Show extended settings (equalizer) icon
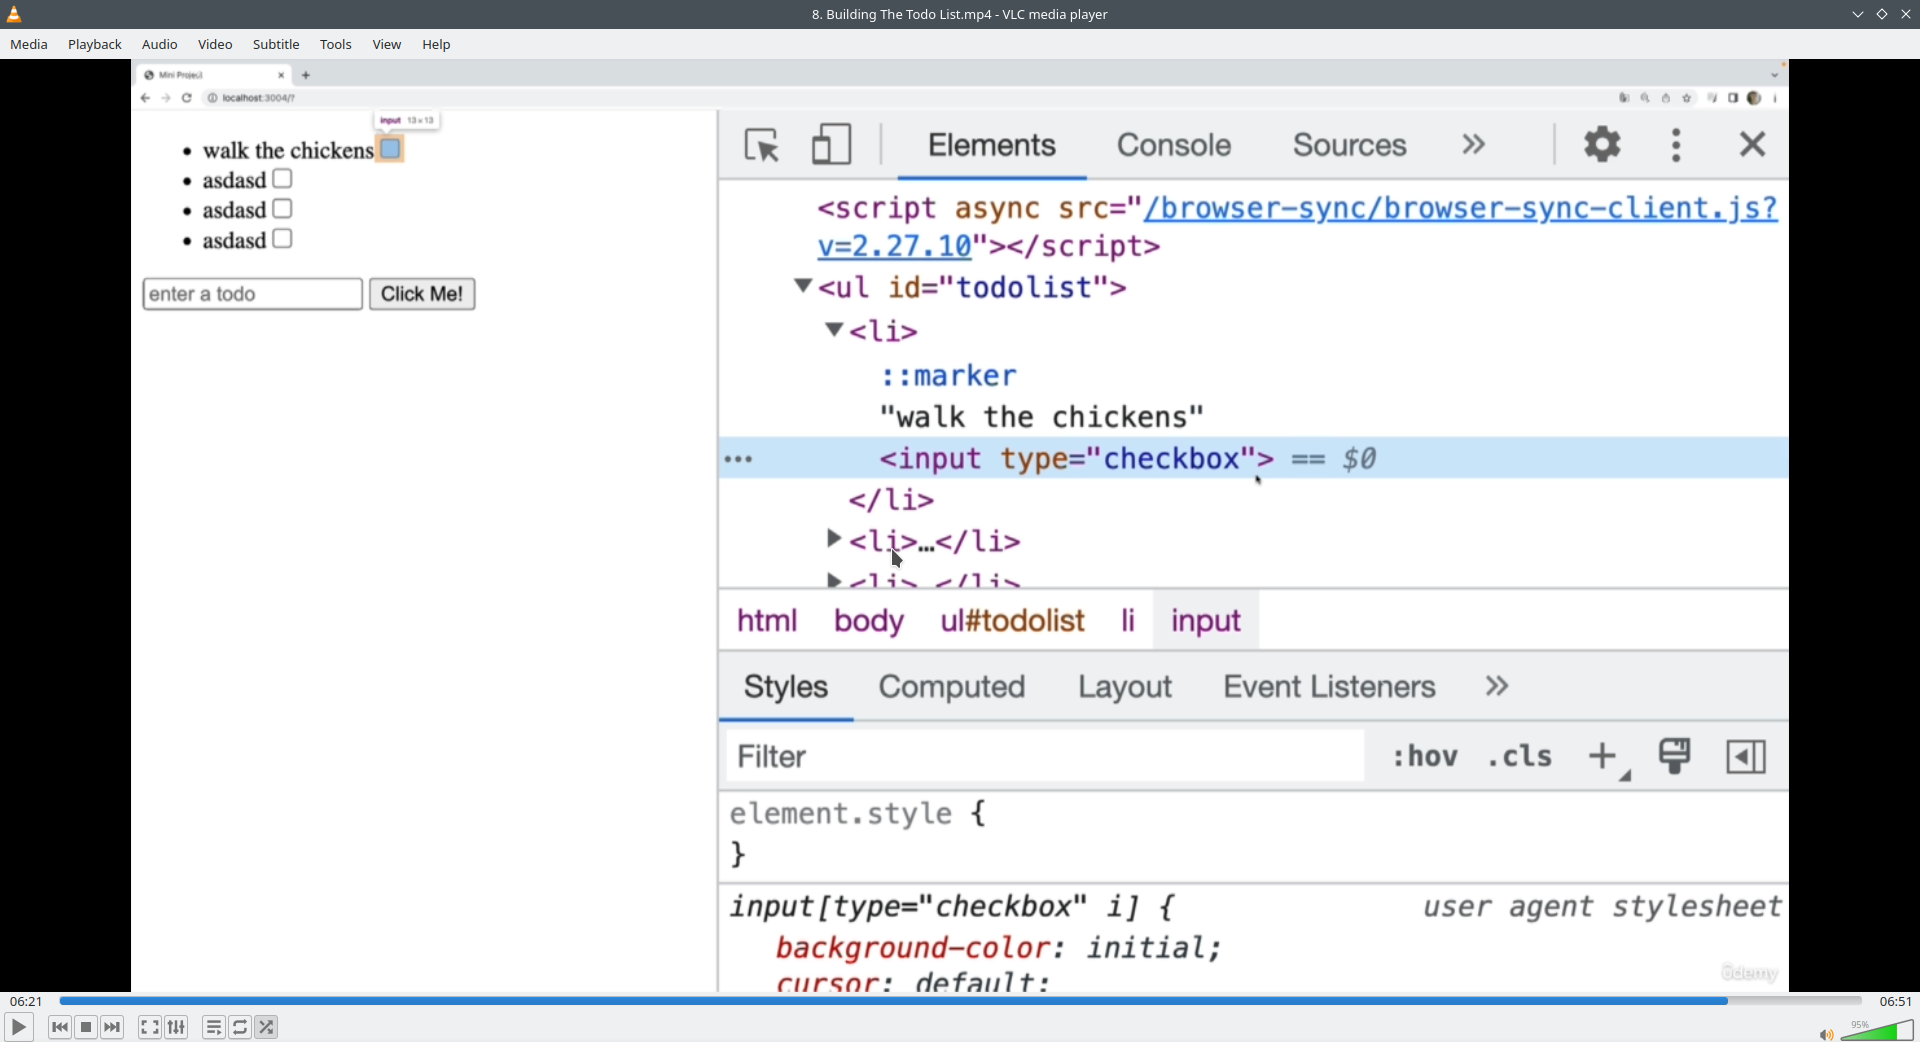The image size is (1920, 1042). [177, 1027]
